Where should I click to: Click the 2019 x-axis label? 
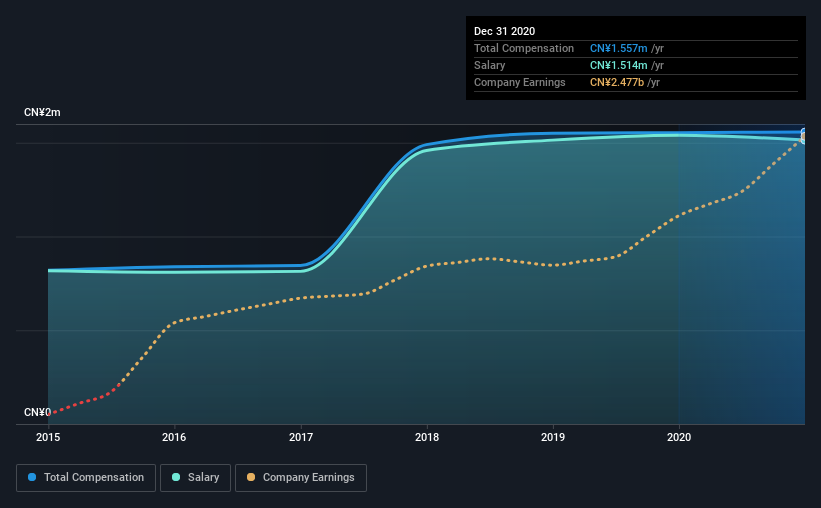tap(553, 437)
